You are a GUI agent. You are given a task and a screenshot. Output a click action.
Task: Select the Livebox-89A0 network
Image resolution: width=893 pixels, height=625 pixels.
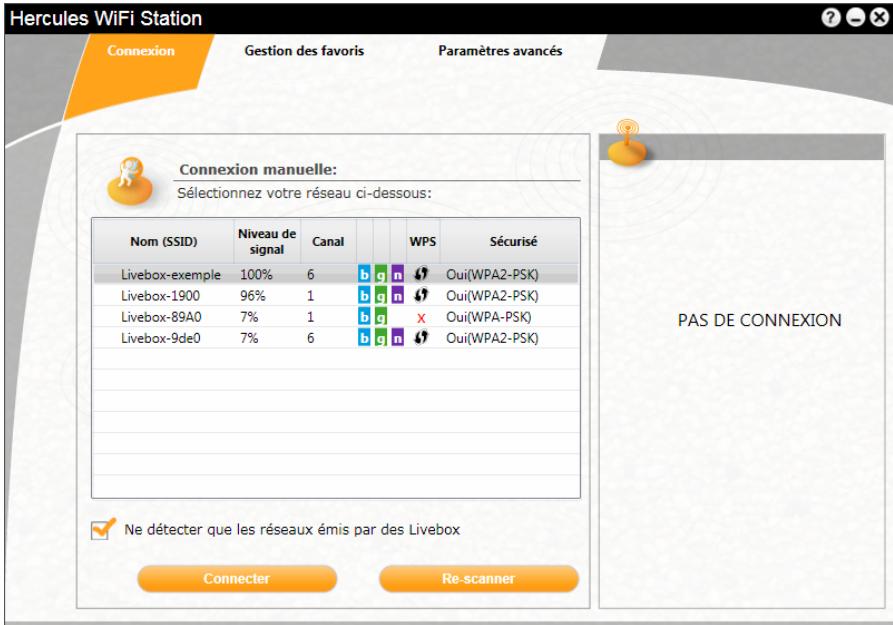coord(336,317)
